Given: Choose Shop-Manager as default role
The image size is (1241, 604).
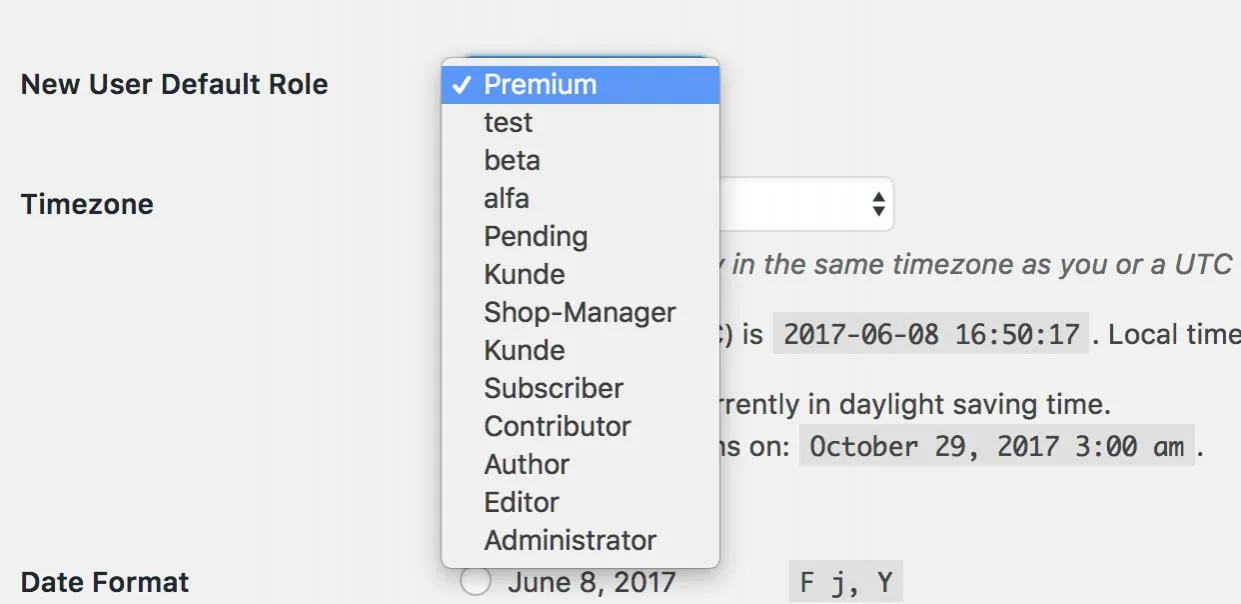Looking at the screenshot, I should (580, 312).
